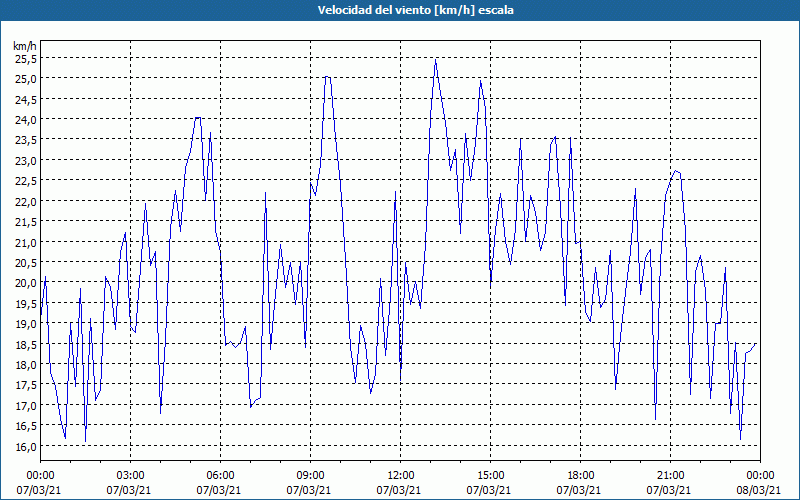
Task: Click the "06:00" time label
Action: (220, 476)
